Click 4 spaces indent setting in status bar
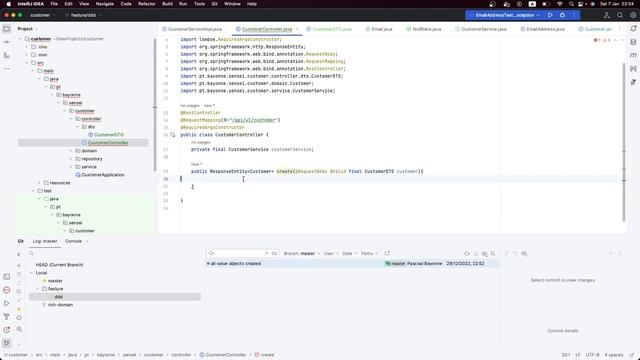The image size is (640, 360). [613, 355]
